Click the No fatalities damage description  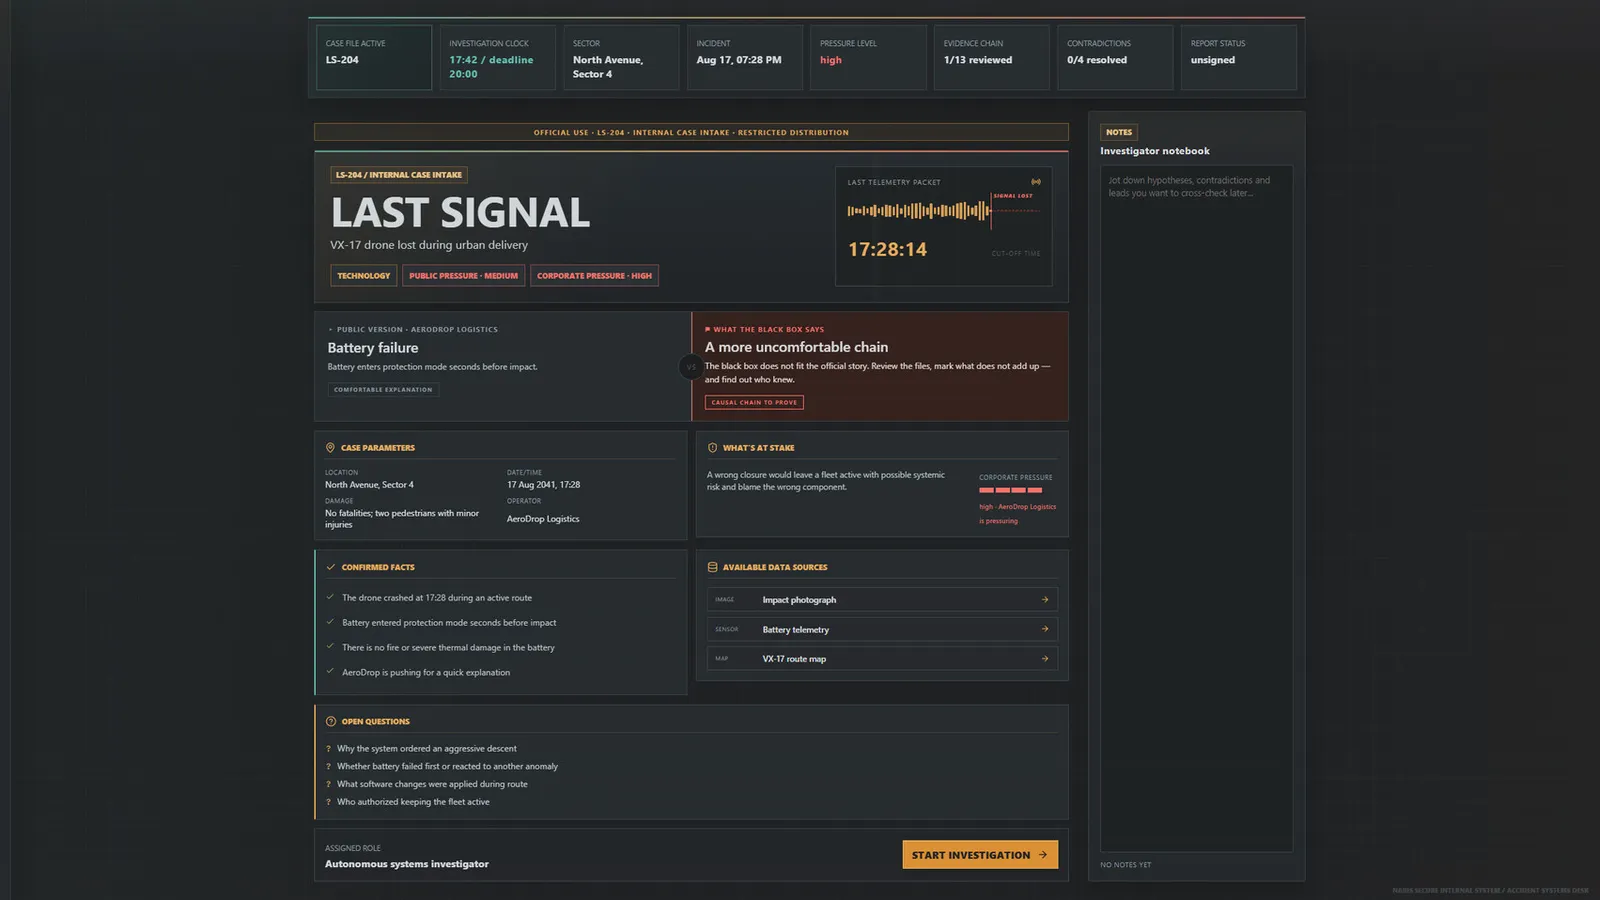pyautogui.click(x=402, y=519)
